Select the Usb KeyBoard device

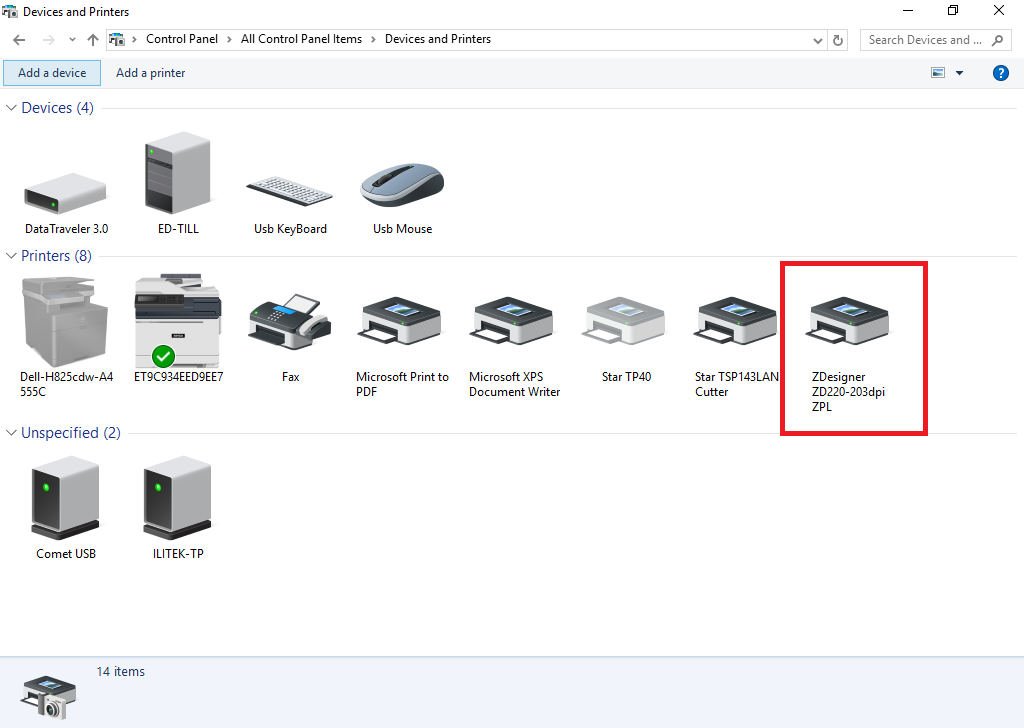(290, 192)
